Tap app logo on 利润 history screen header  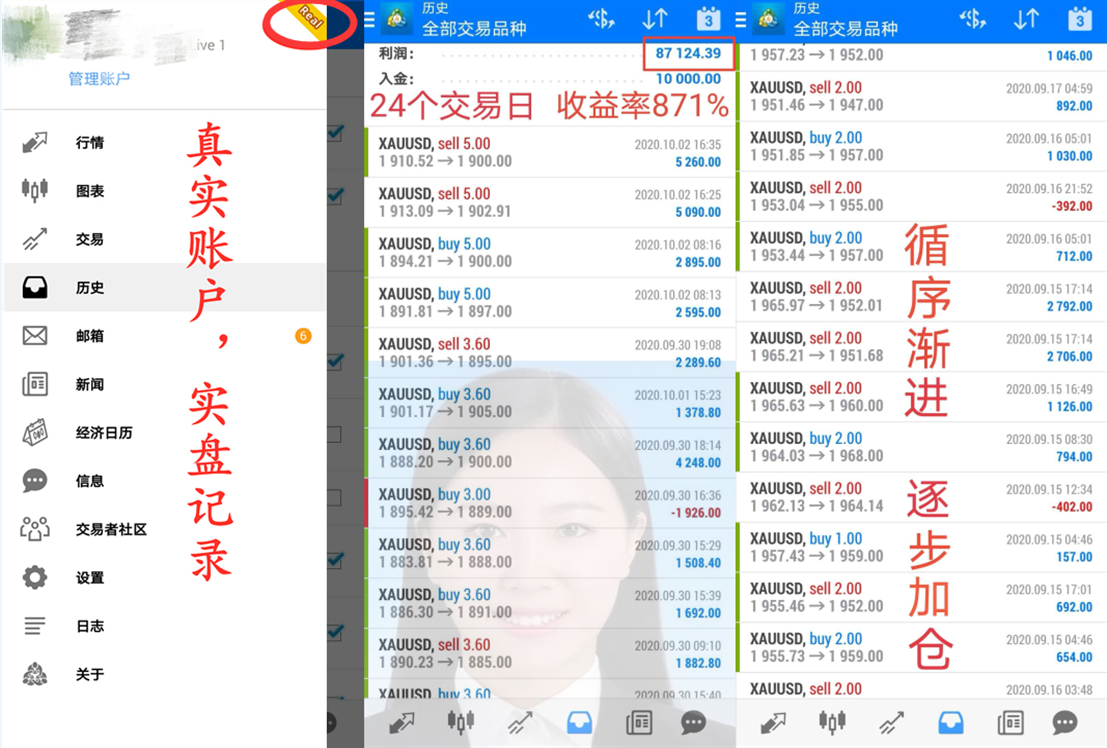coord(397,20)
